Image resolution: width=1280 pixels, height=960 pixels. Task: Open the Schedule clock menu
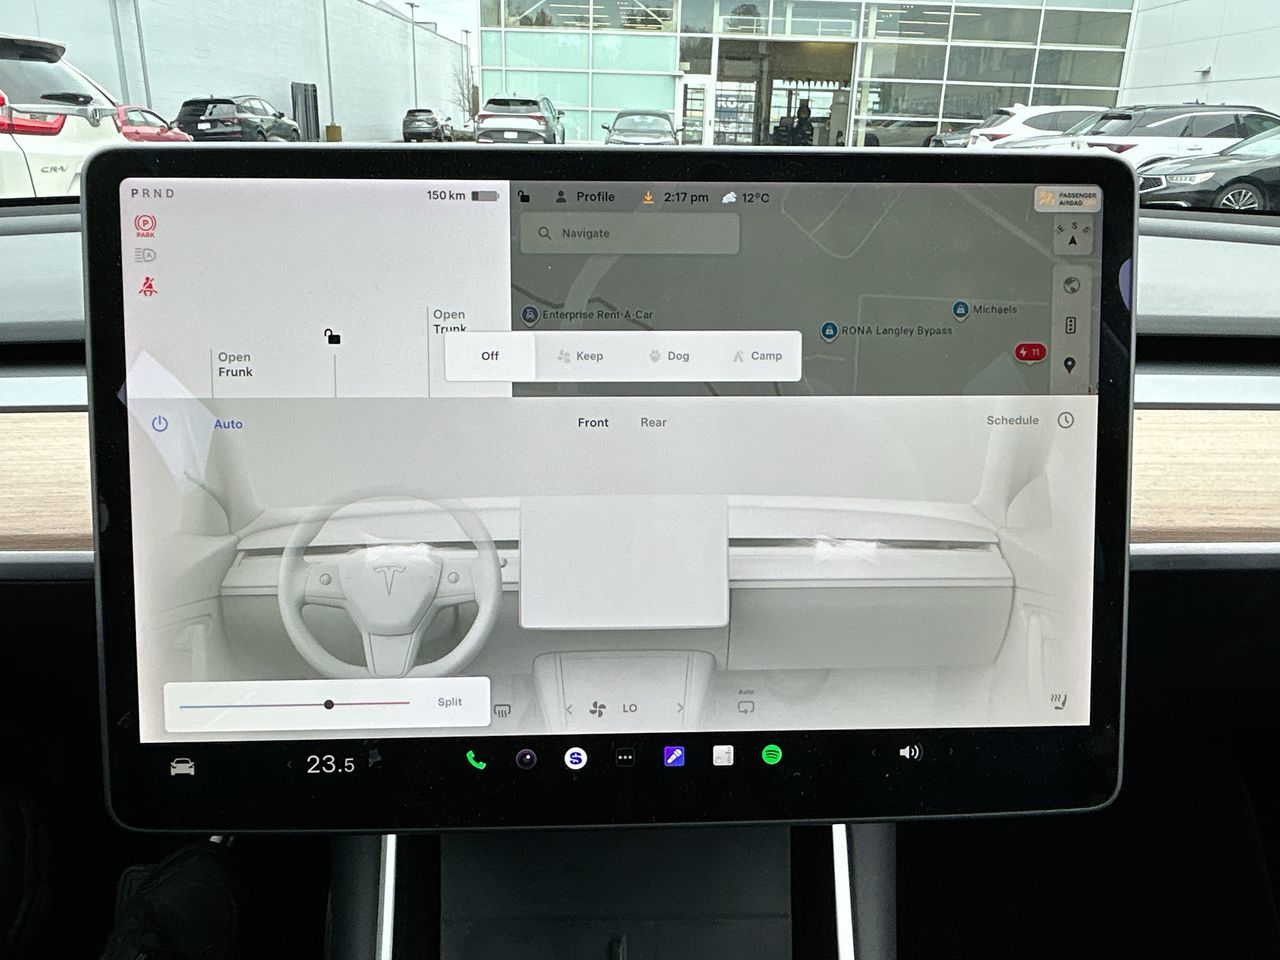[1064, 420]
